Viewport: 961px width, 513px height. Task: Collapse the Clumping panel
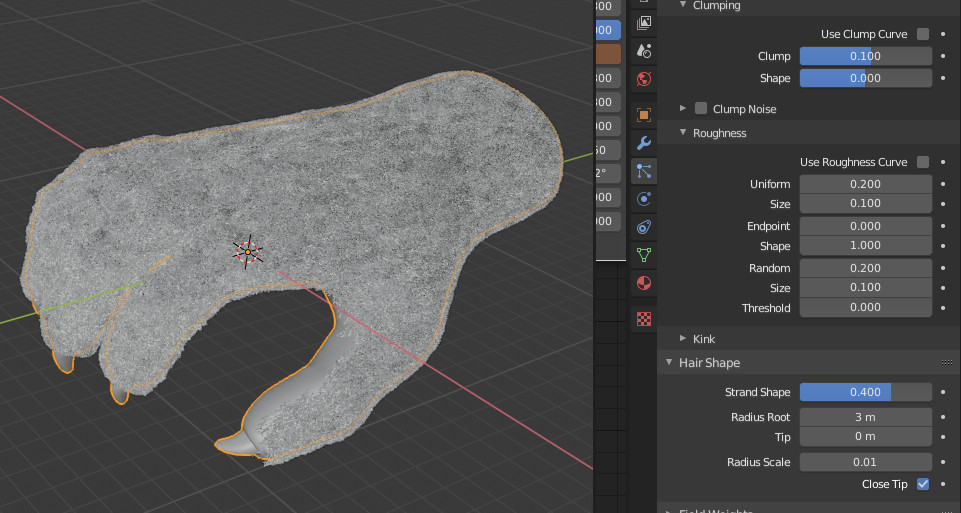[x=683, y=6]
